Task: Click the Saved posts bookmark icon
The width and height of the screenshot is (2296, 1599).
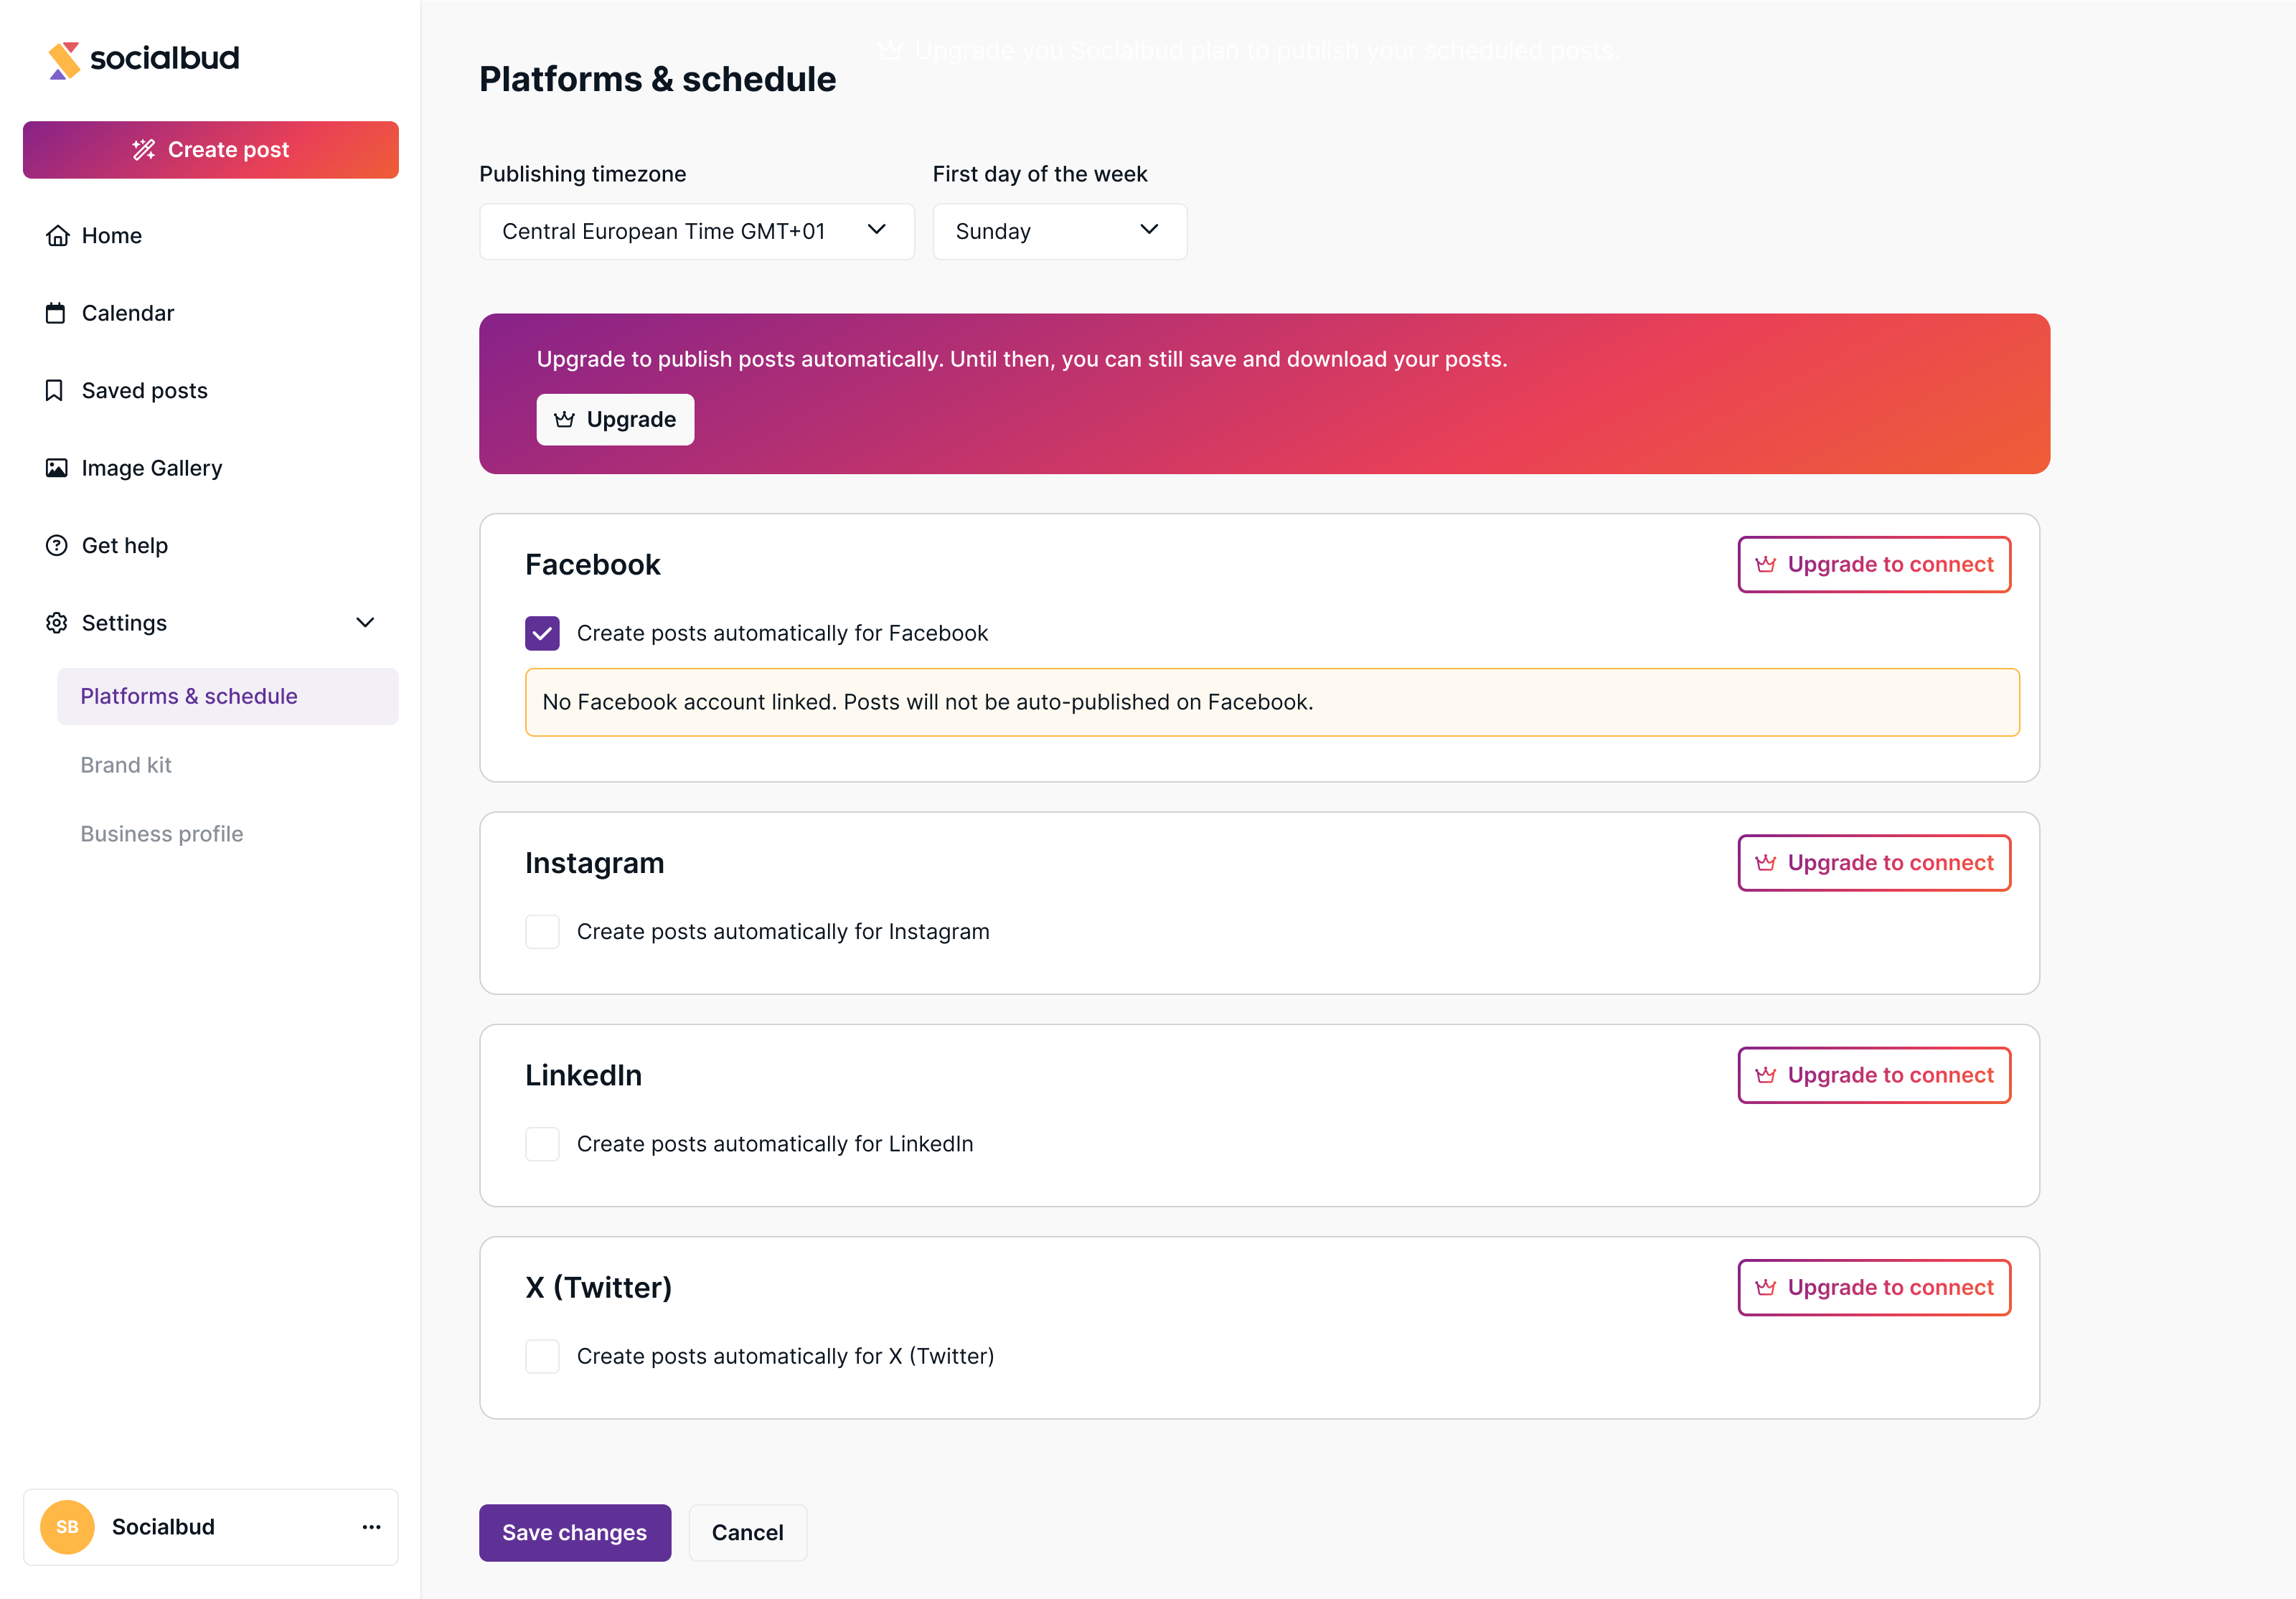Action: (55, 390)
